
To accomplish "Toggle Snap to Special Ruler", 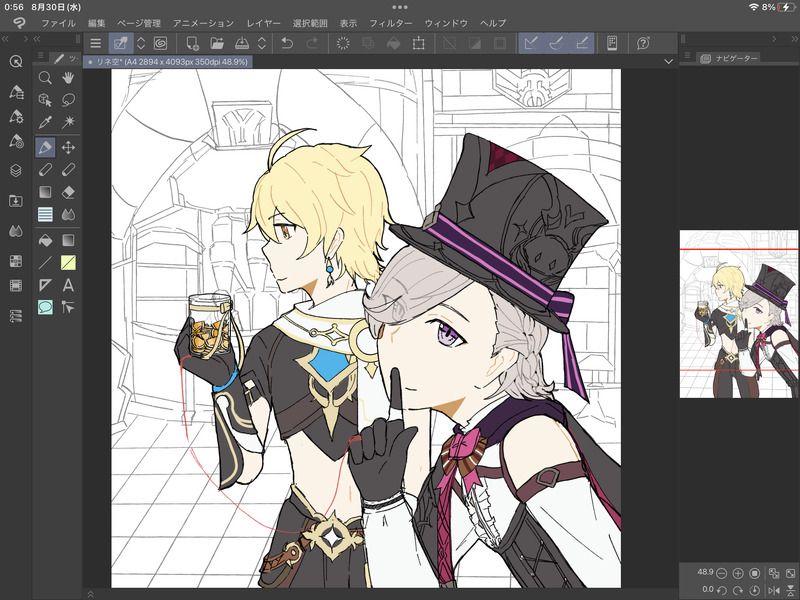I will tap(556, 43).
